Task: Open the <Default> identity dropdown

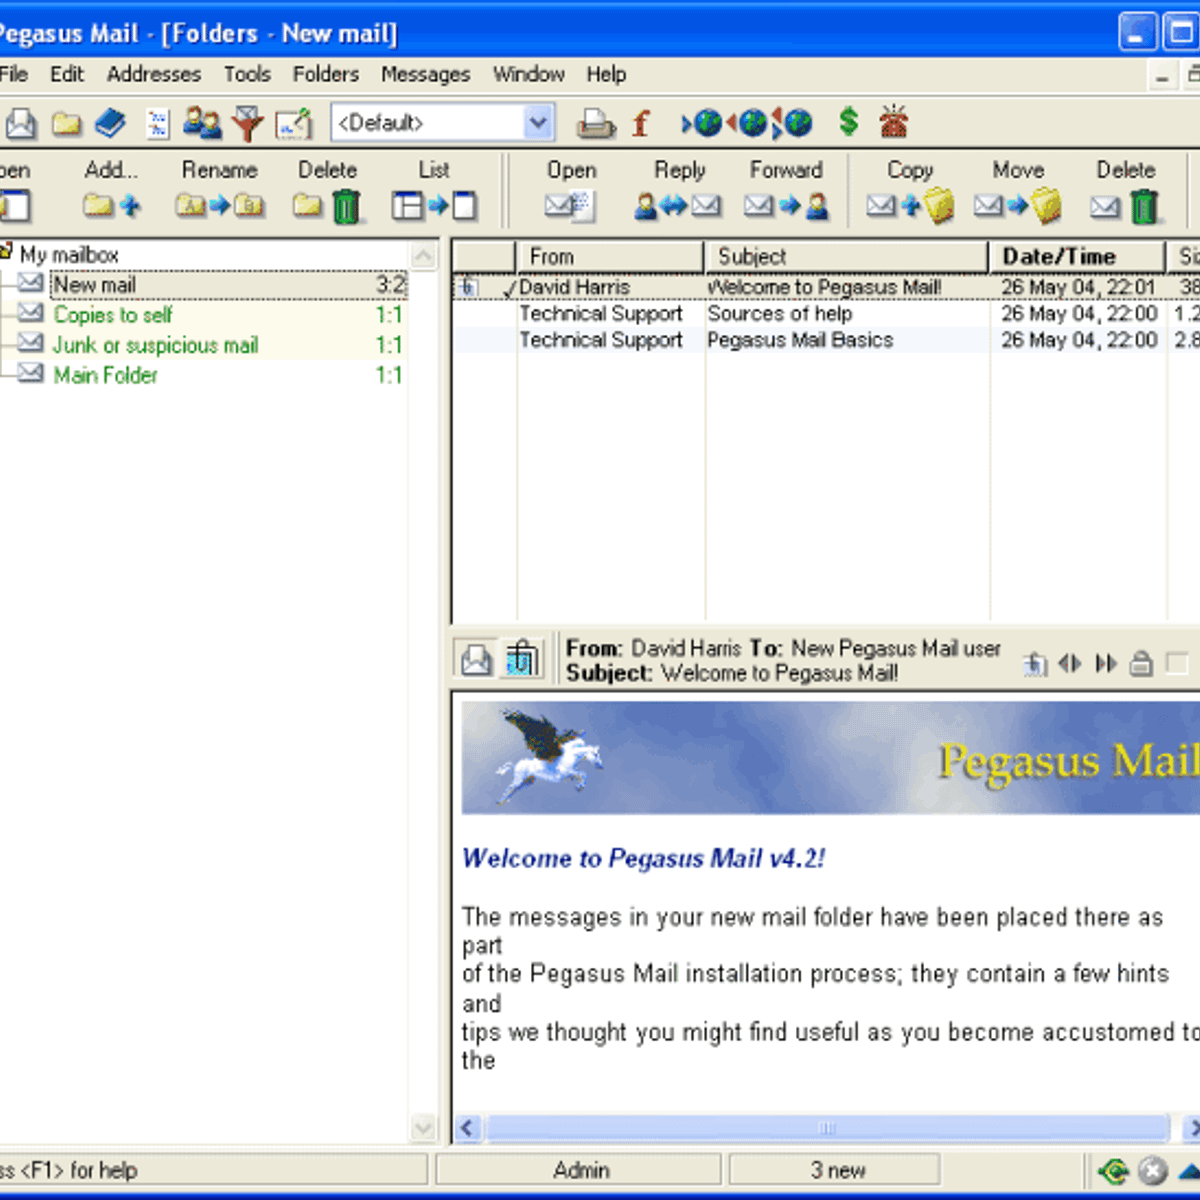Action: [538, 123]
